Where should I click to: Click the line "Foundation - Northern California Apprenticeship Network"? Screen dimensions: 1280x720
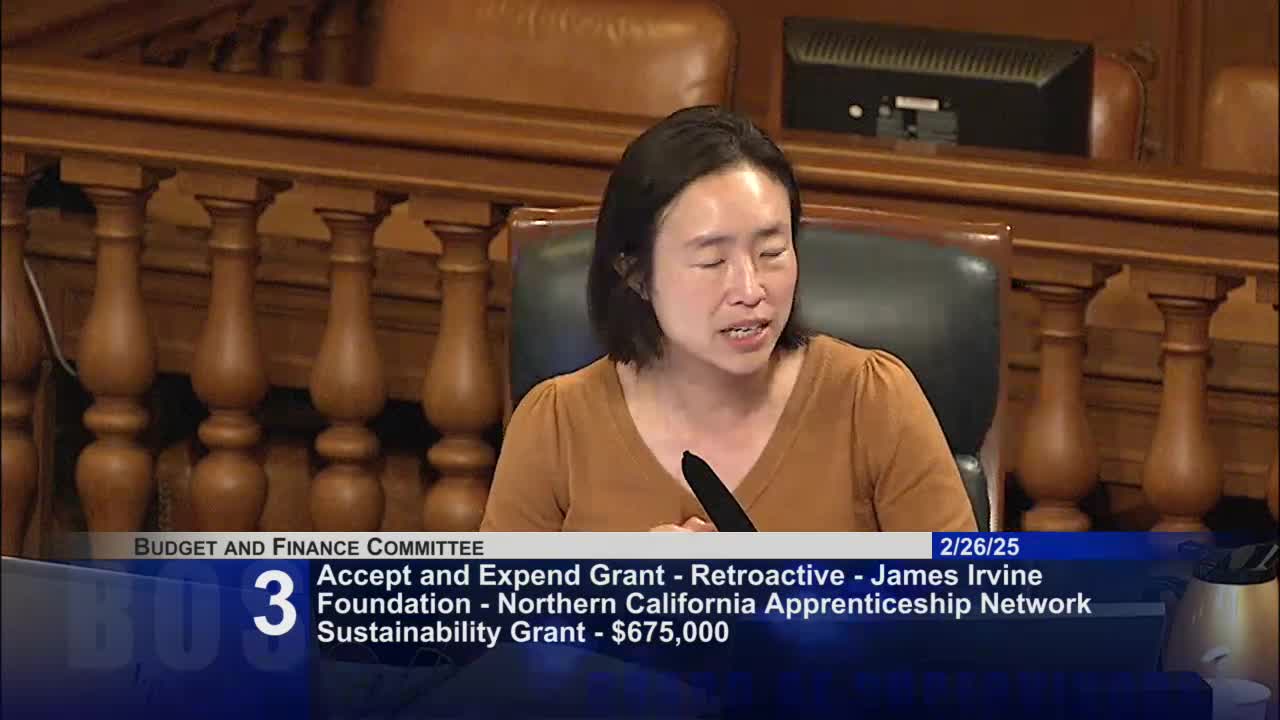click(x=704, y=604)
